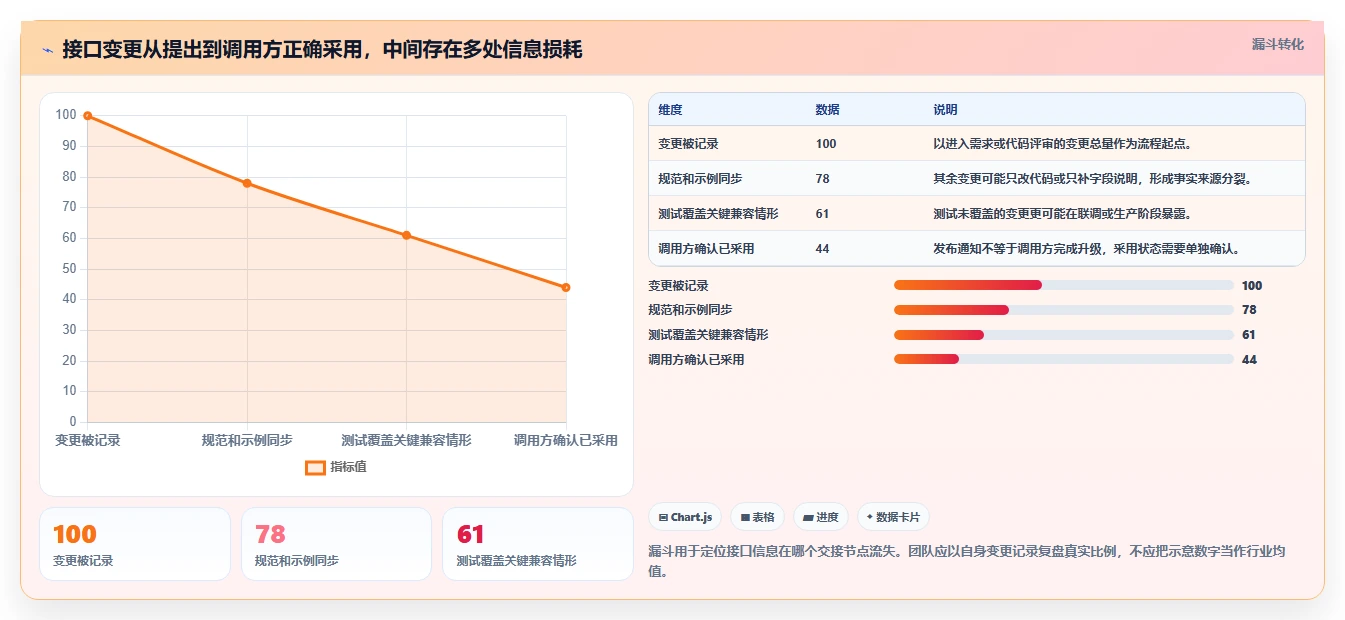The height and width of the screenshot is (620, 1345).
Task: Click the 漏斗转化 label in the header
Action: coord(1278,44)
